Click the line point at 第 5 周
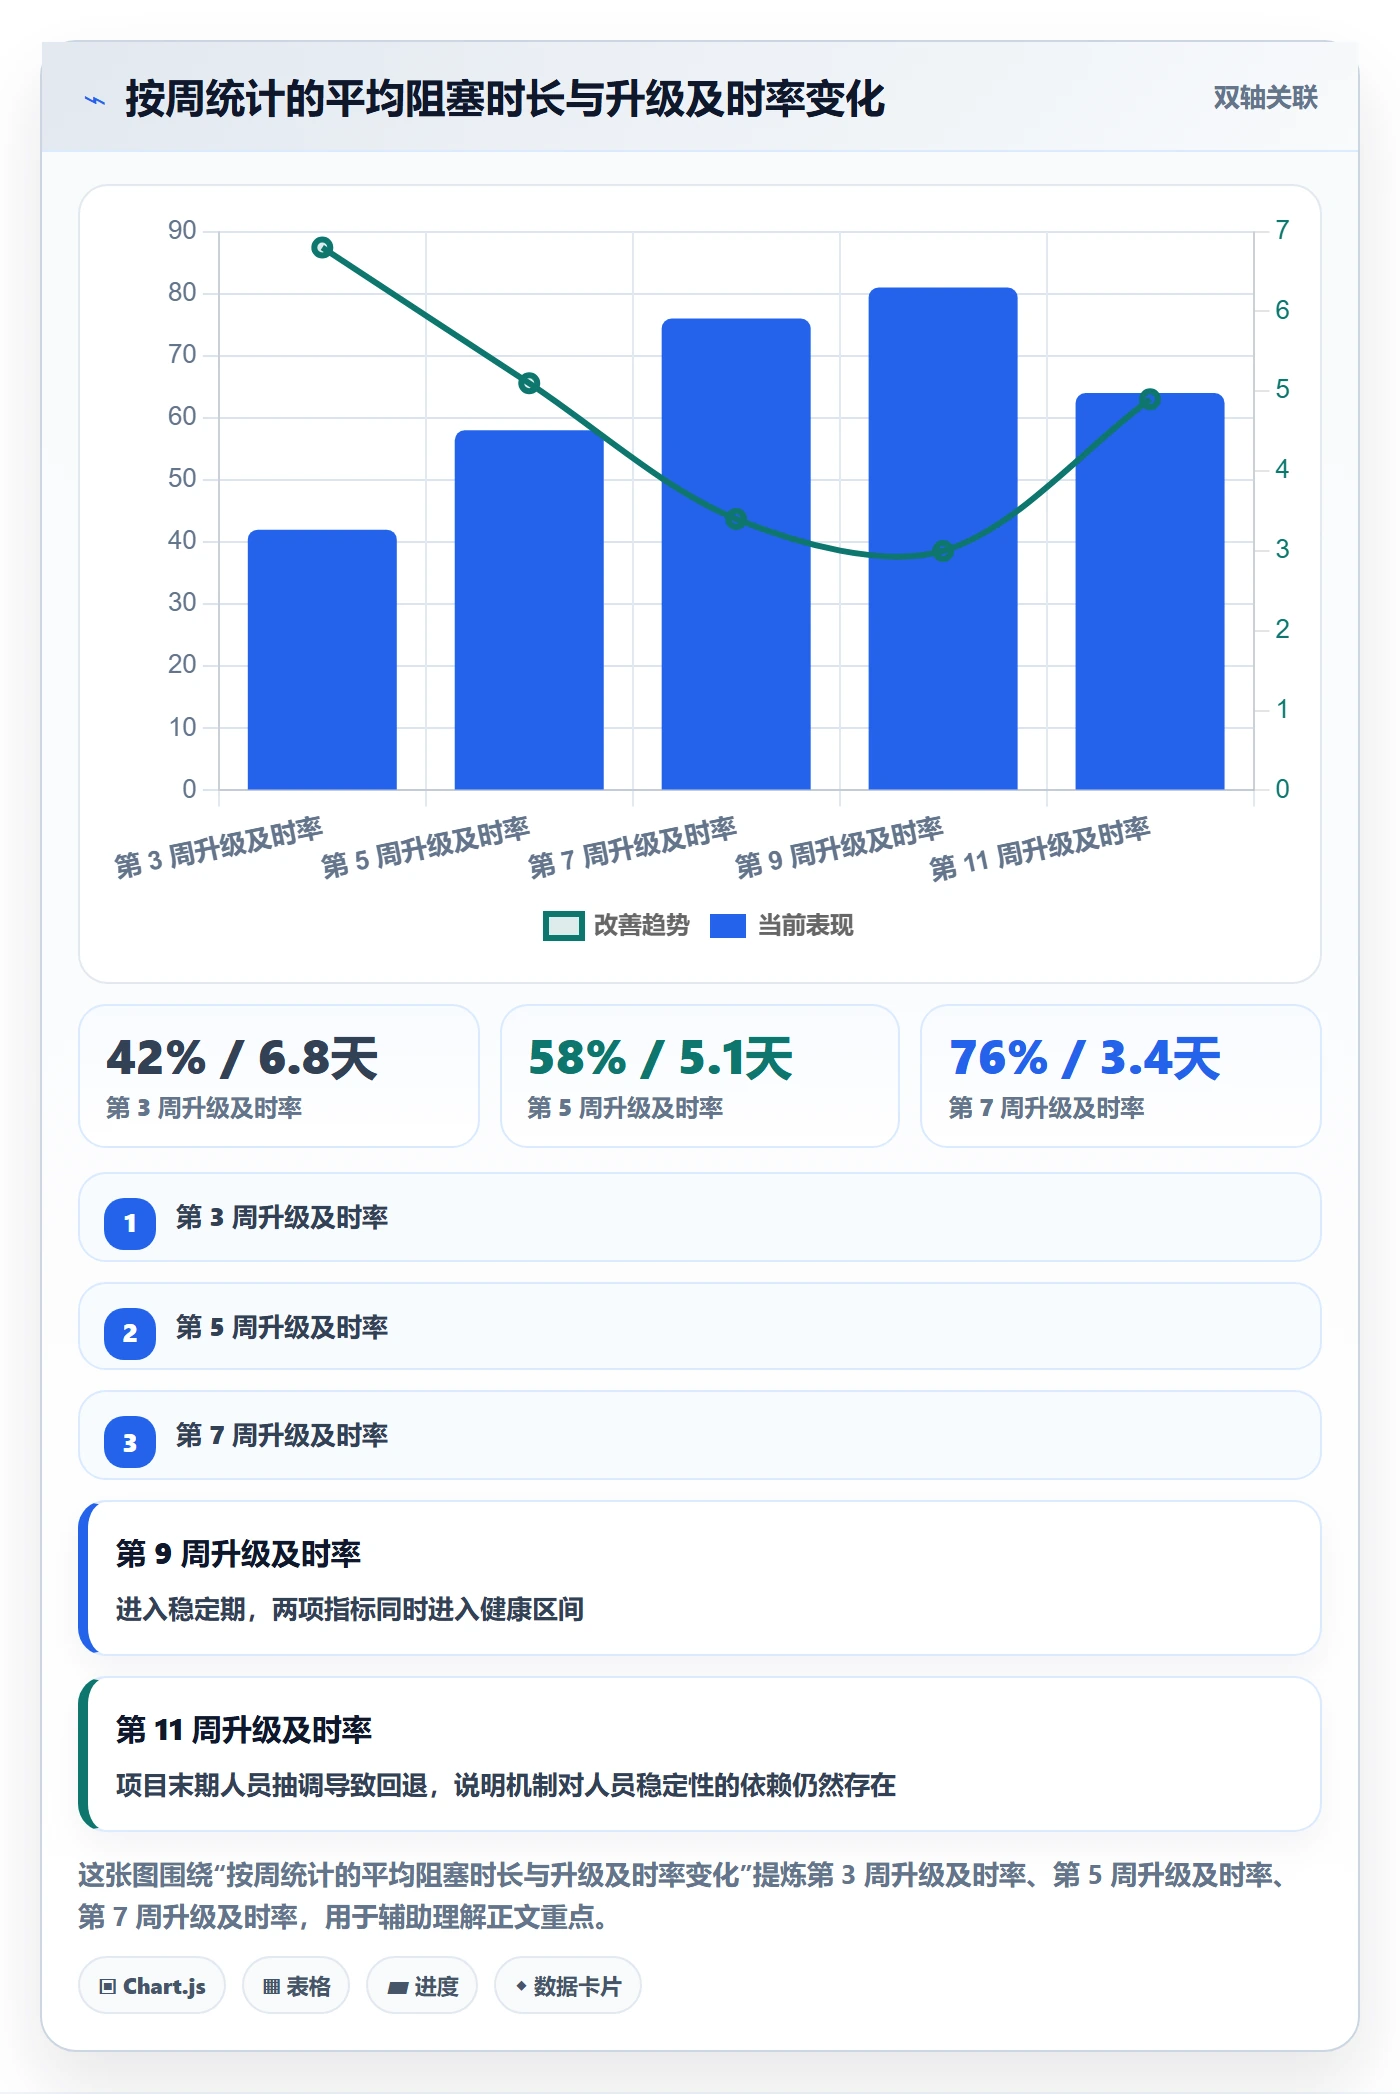Viewport: 1400px width, 2094px height. tap(529, 383)
